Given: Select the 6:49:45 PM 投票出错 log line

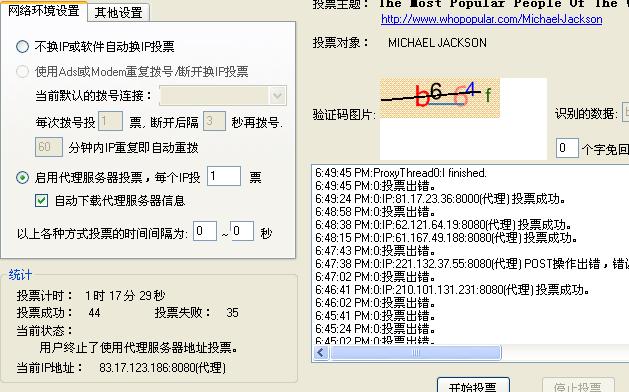Looking at the screenshot, I should [375, 186].
